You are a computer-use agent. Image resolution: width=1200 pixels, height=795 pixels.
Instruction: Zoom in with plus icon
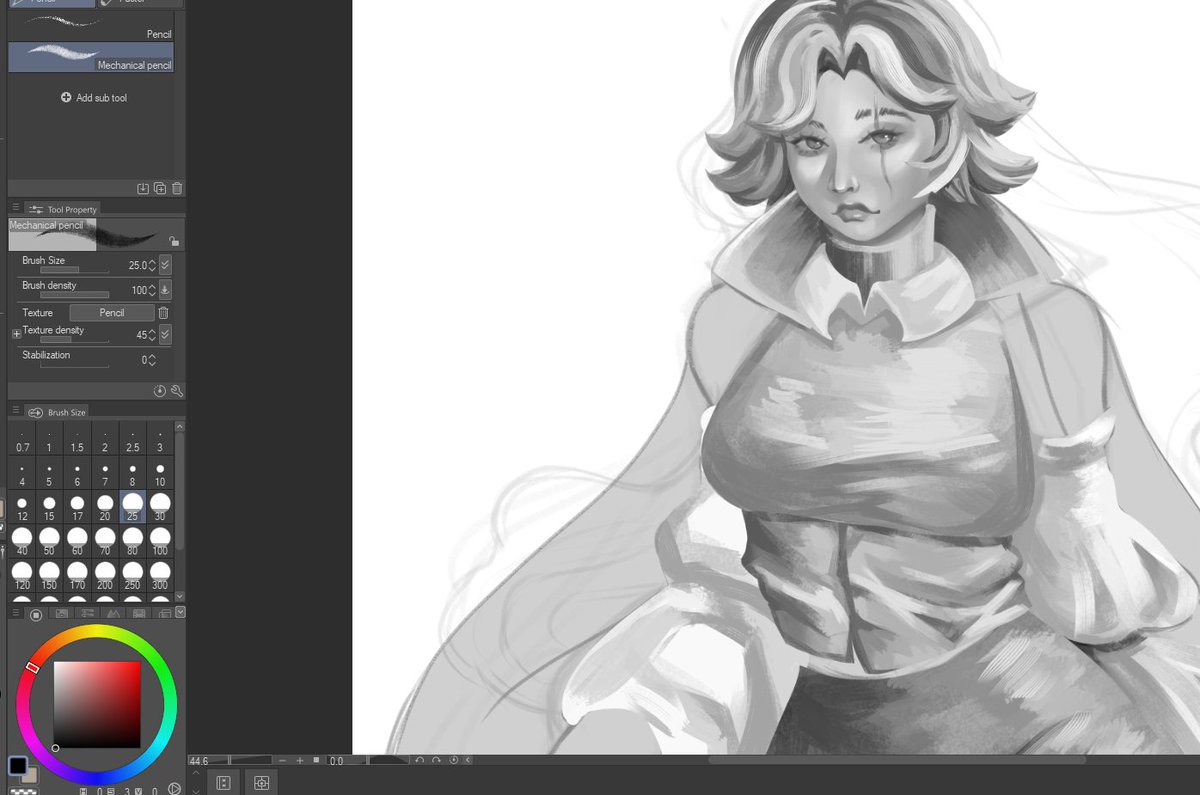click(x=300, y=761)
